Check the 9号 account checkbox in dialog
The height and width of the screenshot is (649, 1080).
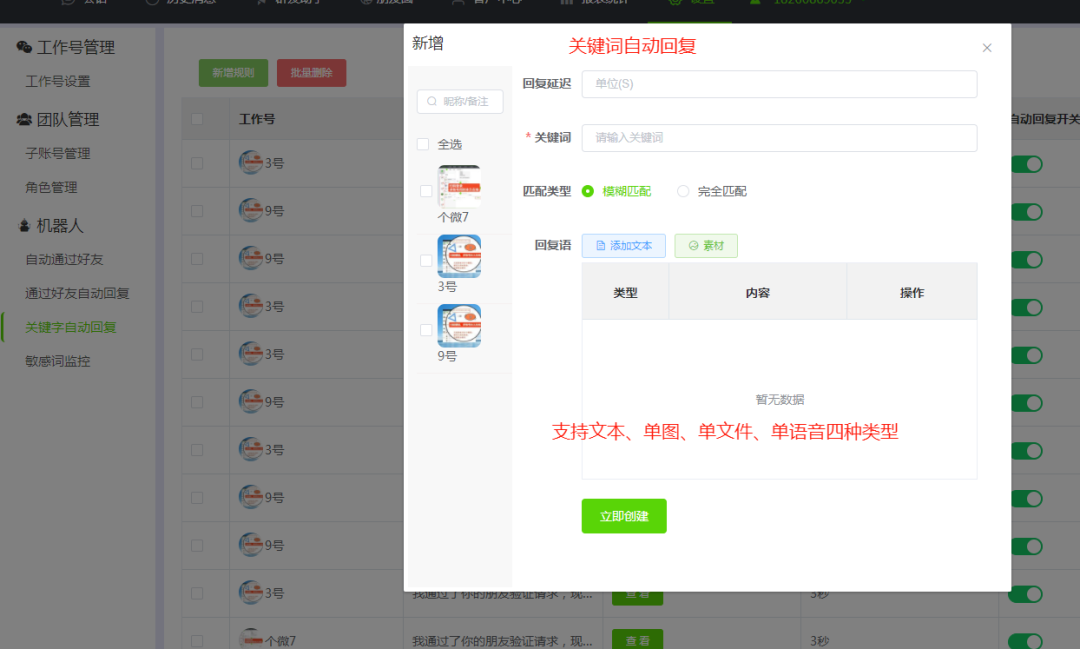pos(426,330)
